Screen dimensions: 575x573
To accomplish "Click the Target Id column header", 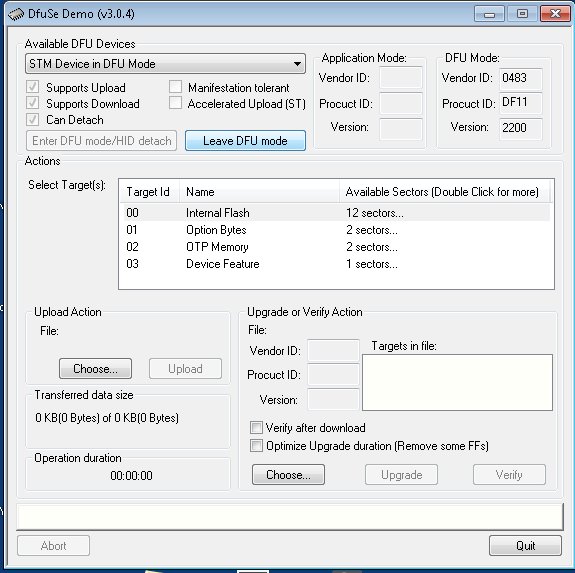I will coord(150,192).
